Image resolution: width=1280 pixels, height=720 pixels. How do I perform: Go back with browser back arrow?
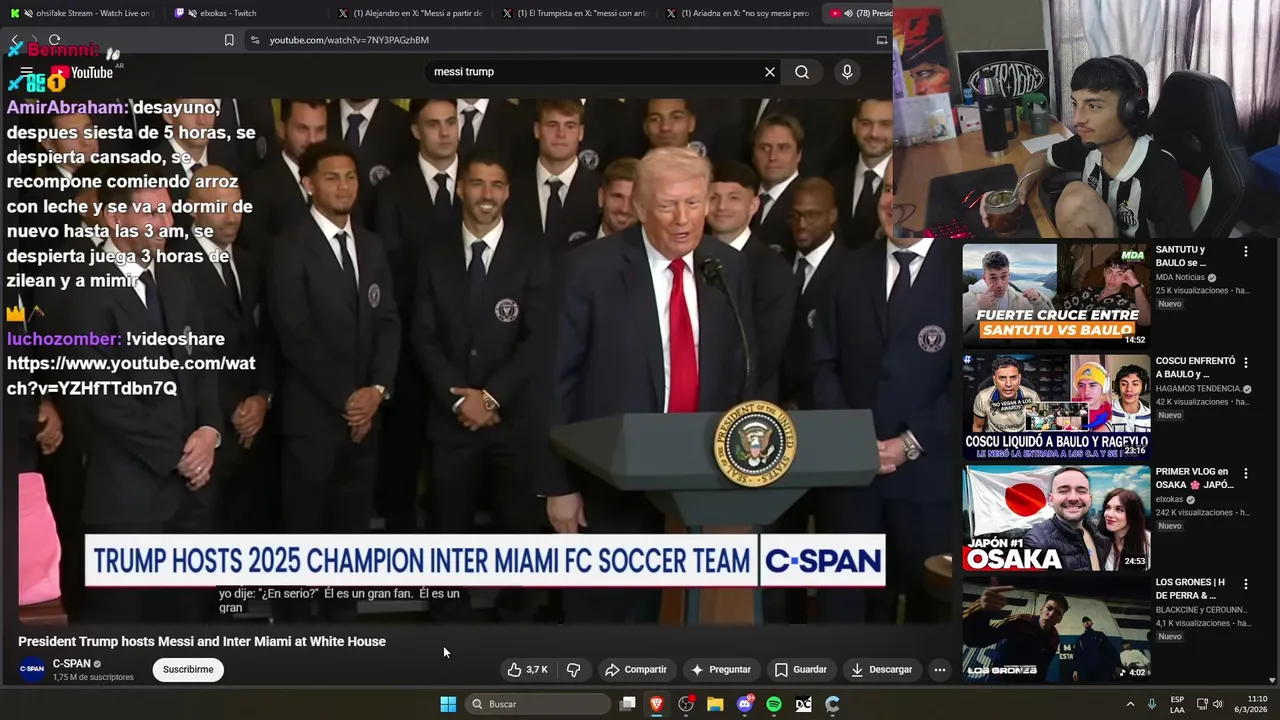tap(15, 40)
